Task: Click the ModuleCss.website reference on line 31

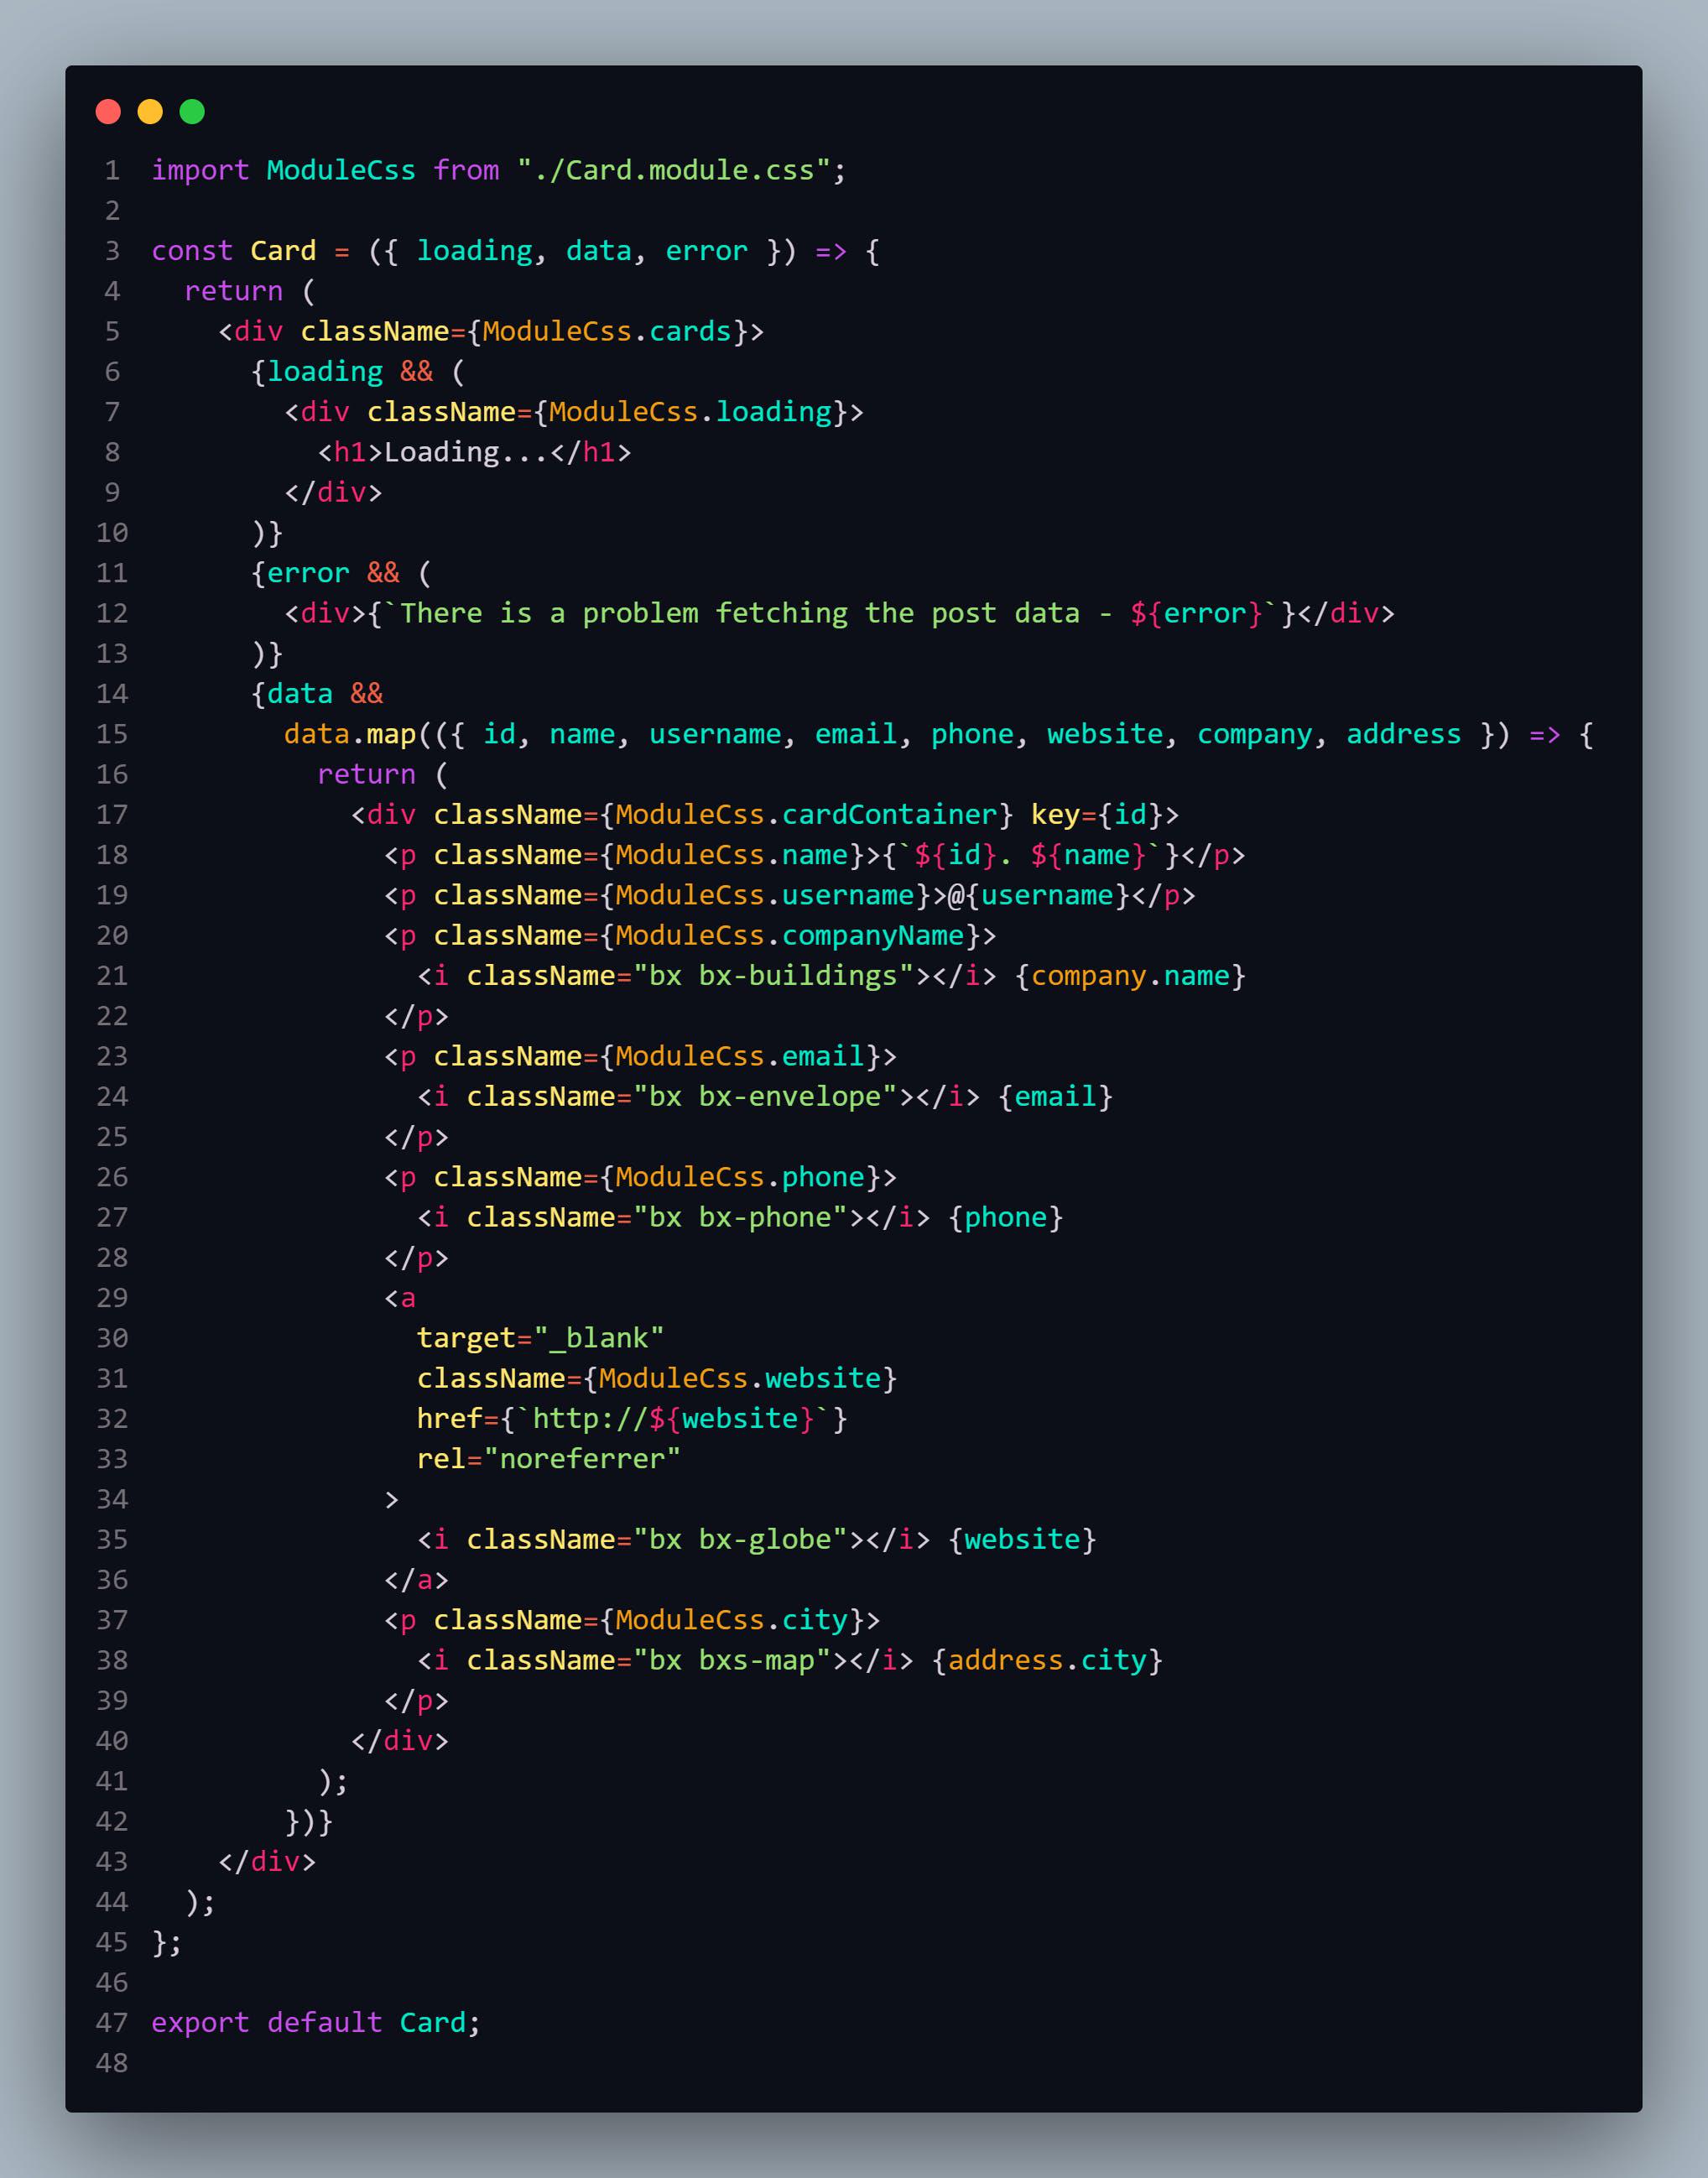Action: (x=740, y=1379)
